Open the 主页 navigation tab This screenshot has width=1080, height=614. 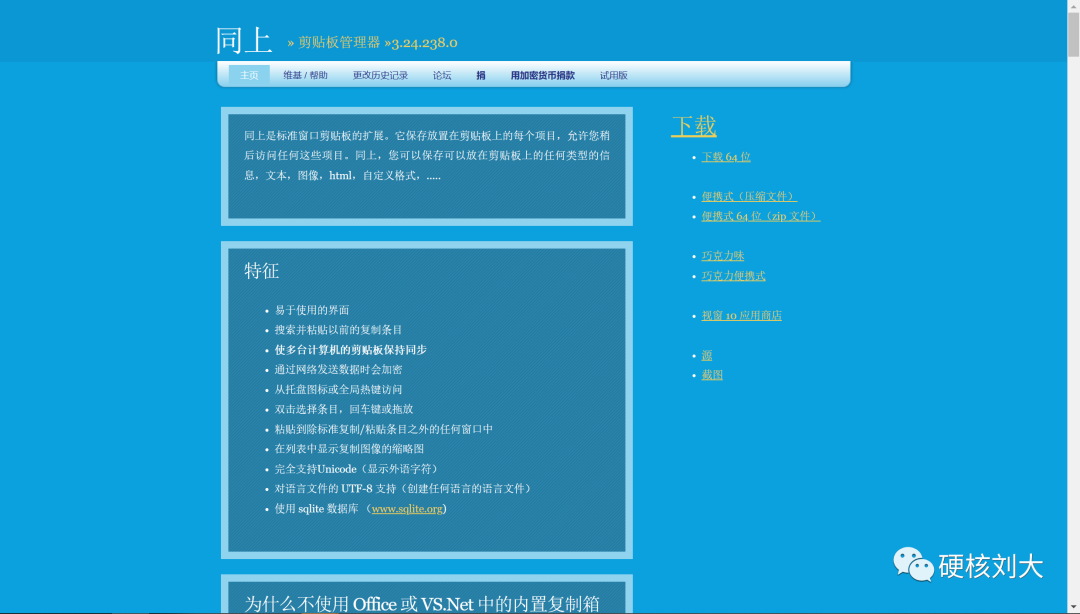(x=249, y=75)
